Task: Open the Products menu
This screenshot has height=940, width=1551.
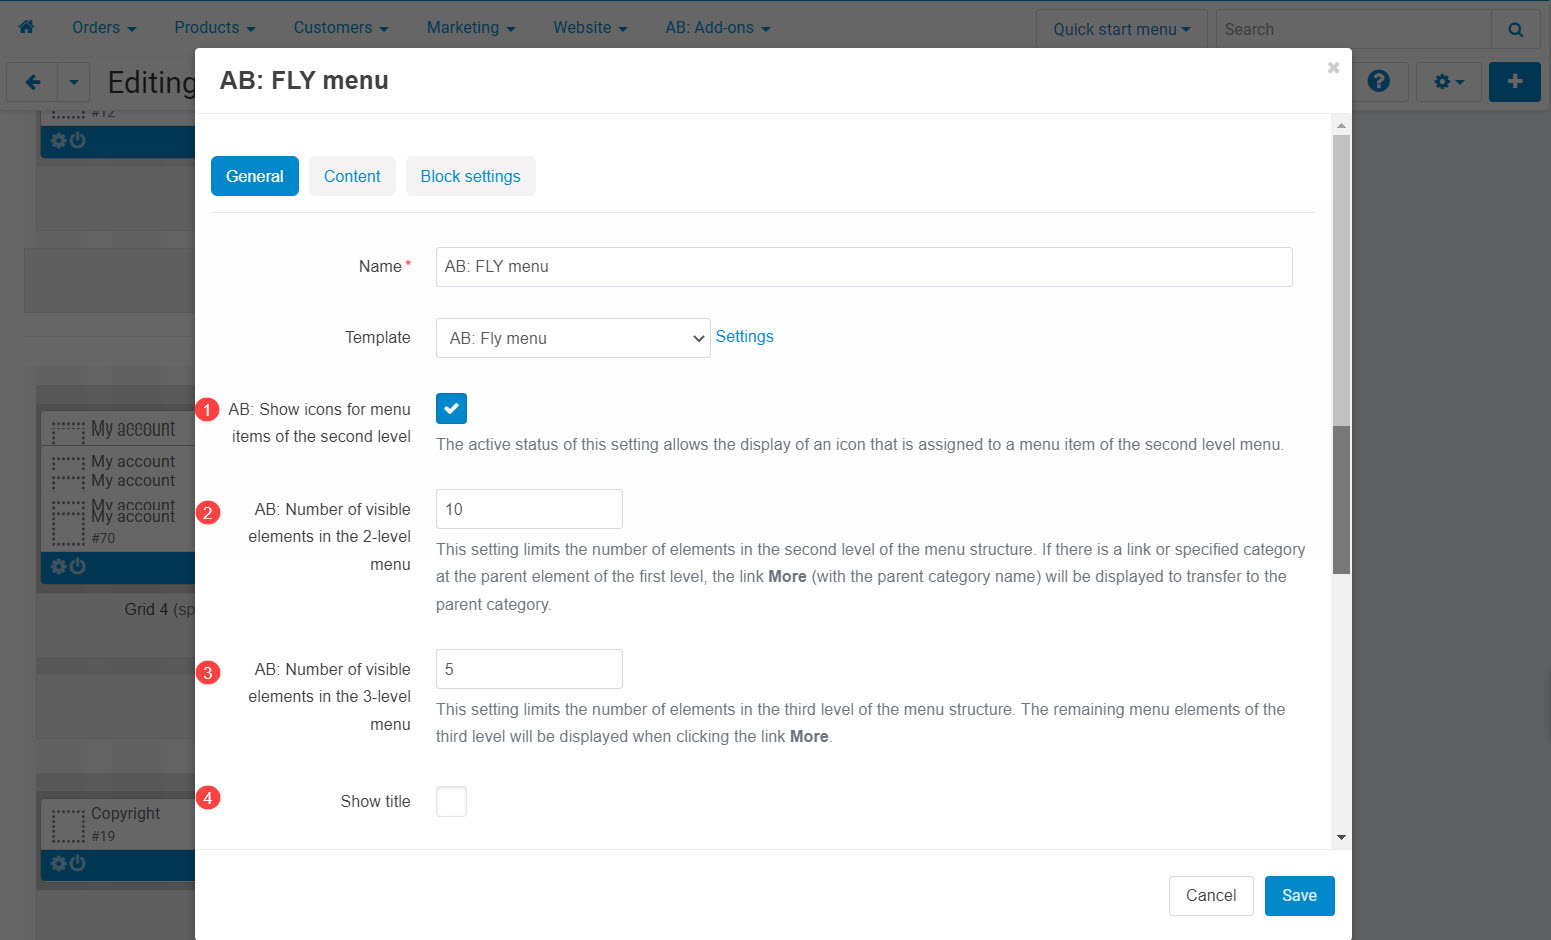Action: [x=214, y=28]
